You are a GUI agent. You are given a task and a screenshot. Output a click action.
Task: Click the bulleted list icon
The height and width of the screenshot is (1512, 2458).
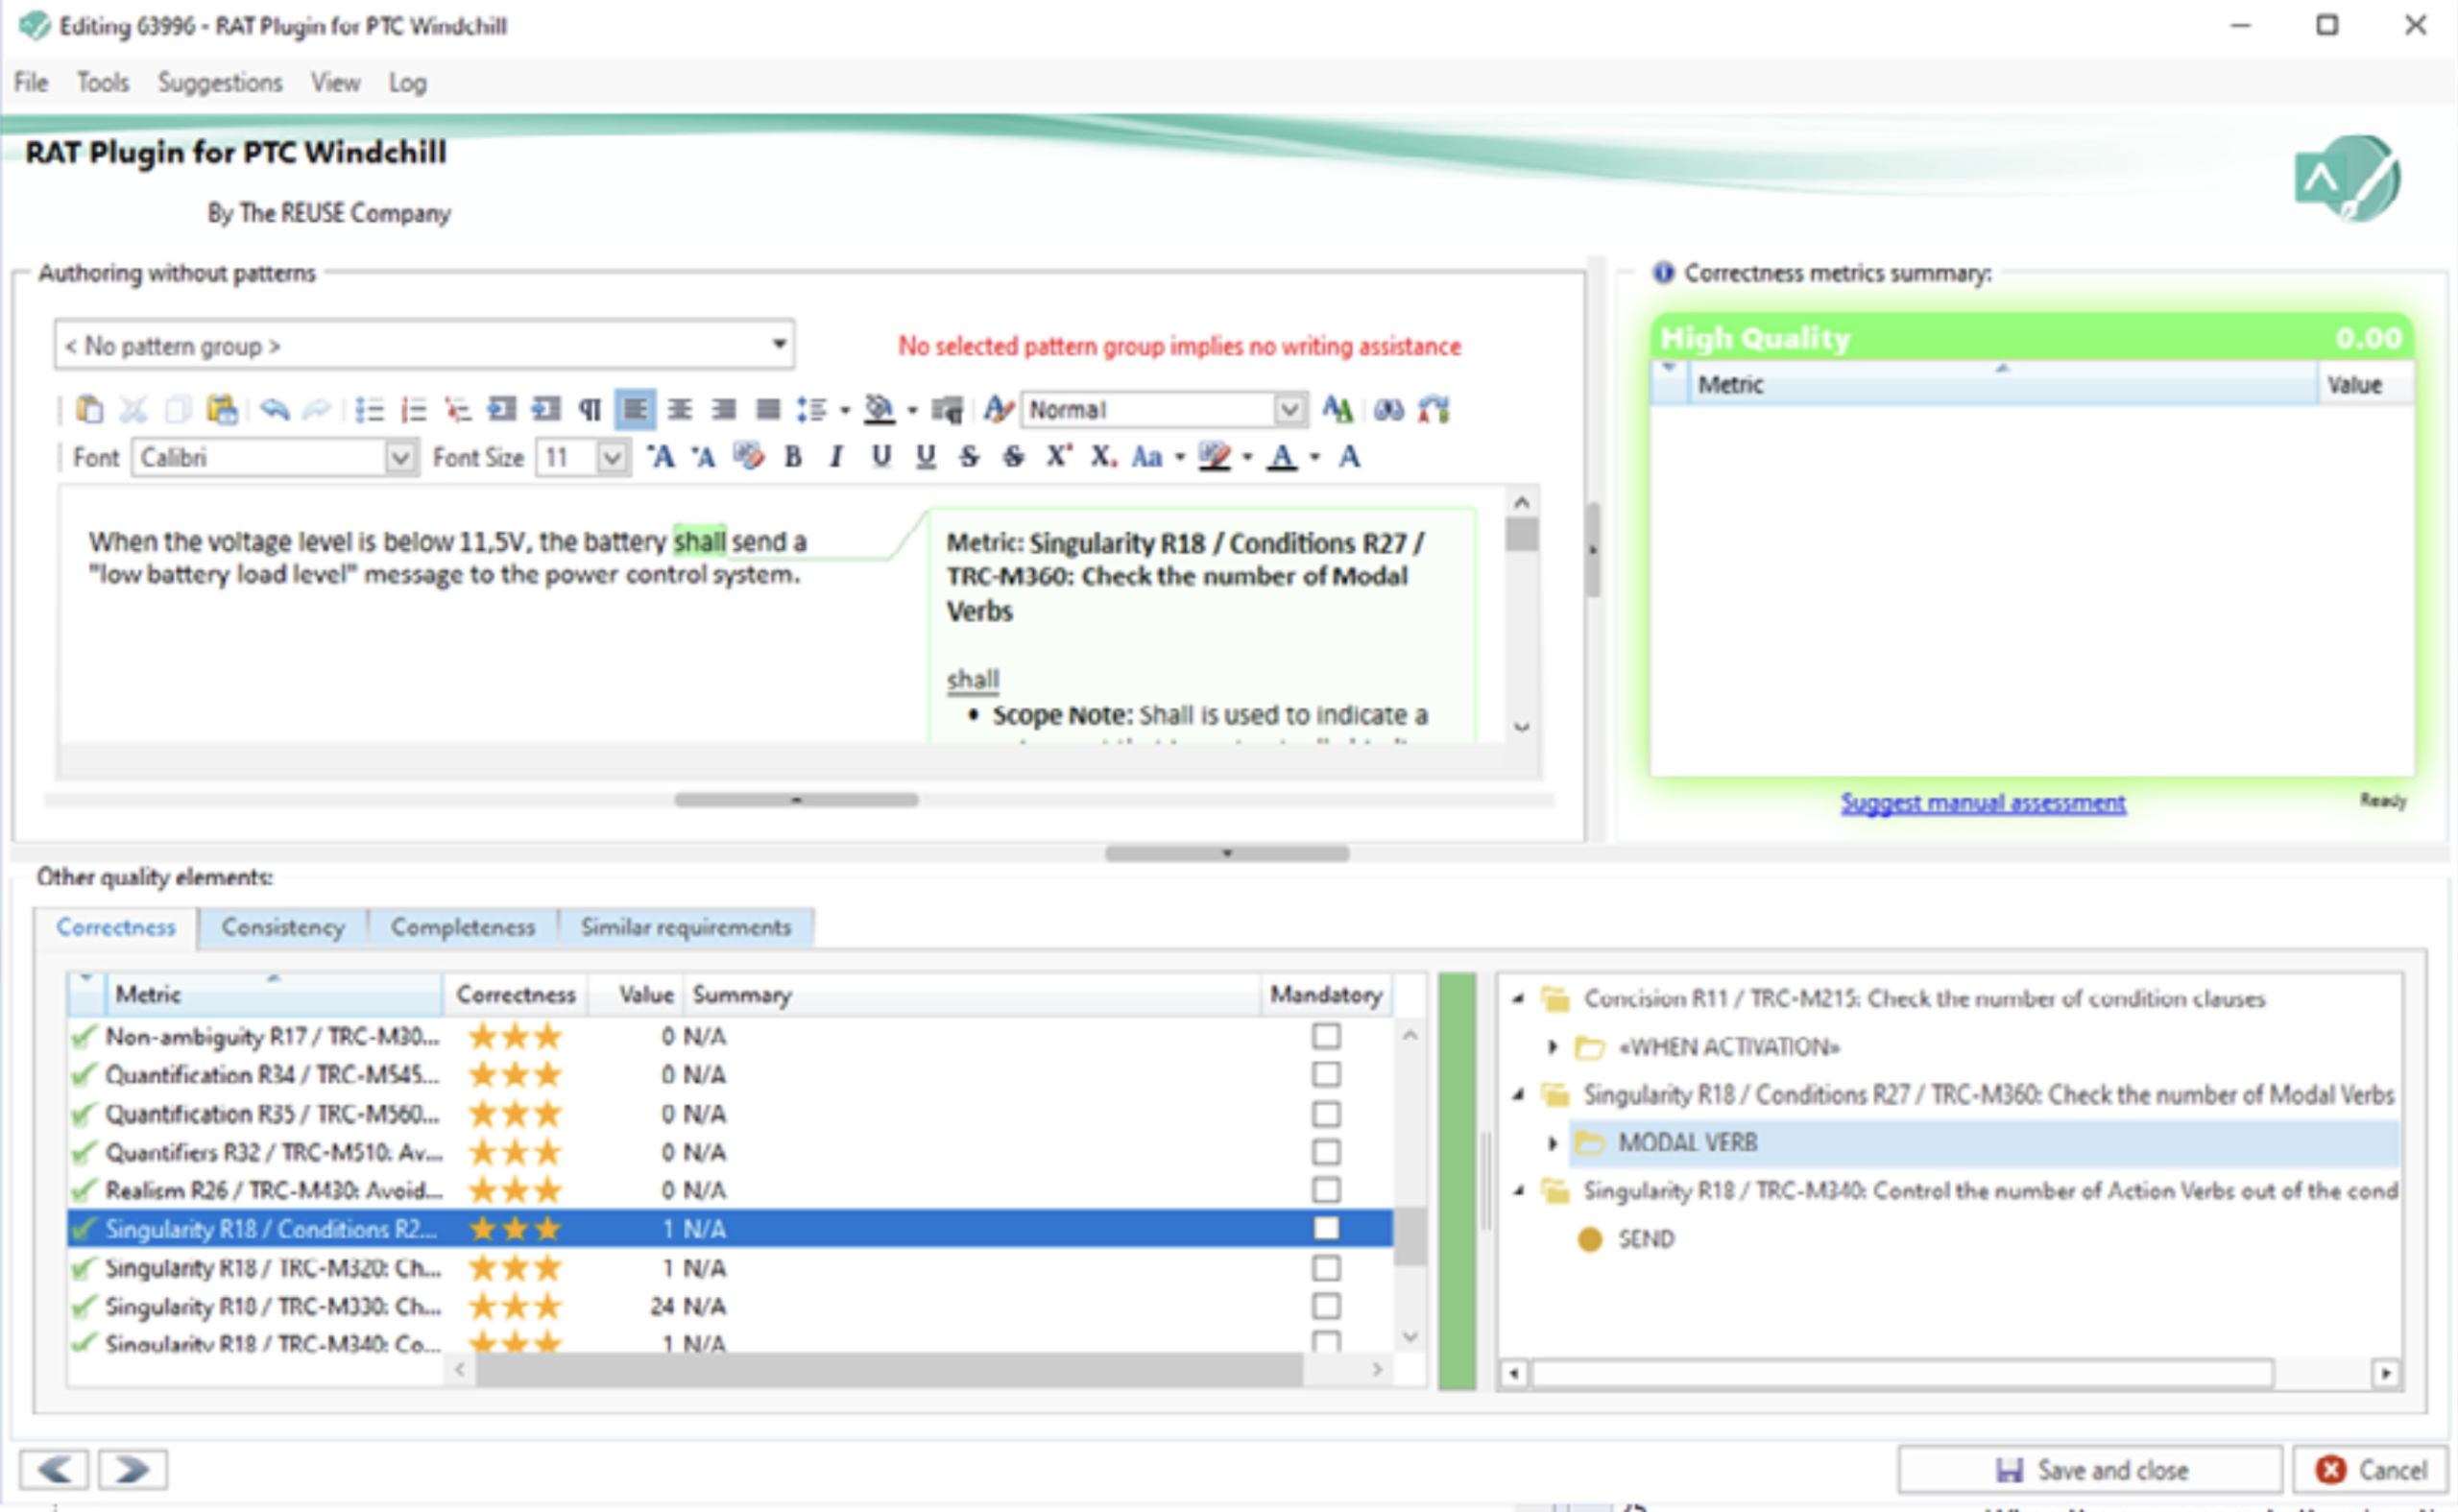[x=369, y=410]
